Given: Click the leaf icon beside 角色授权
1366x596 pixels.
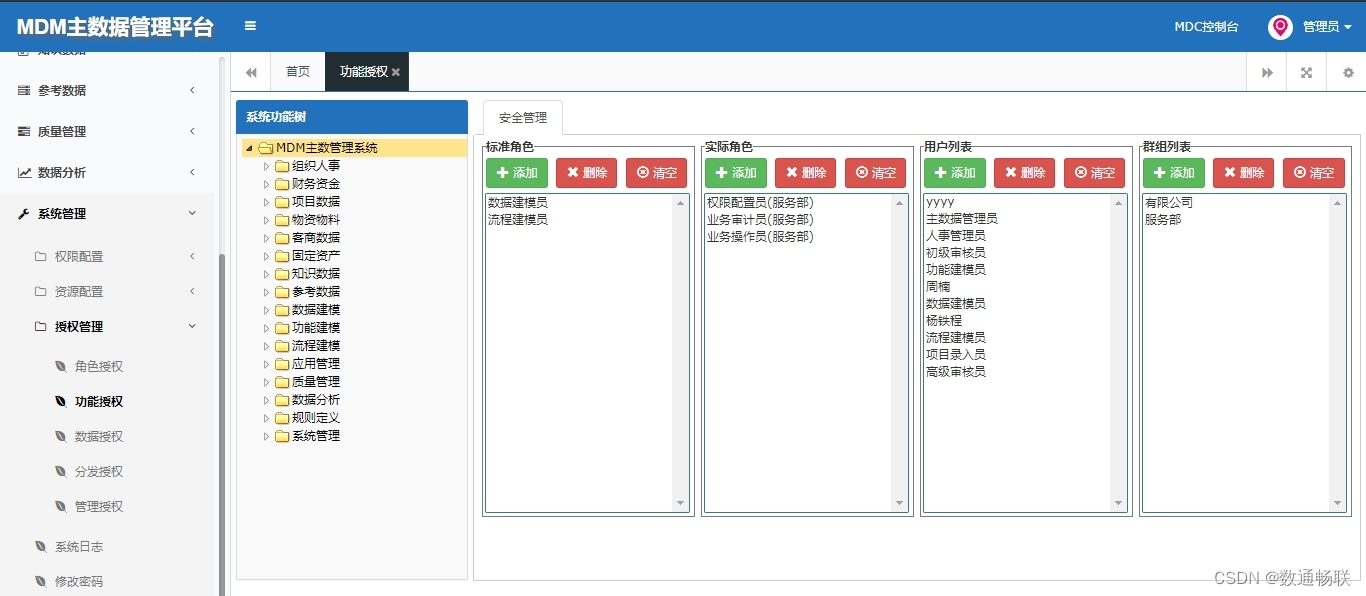Looking at the screenshot, I should click(61, 366).
